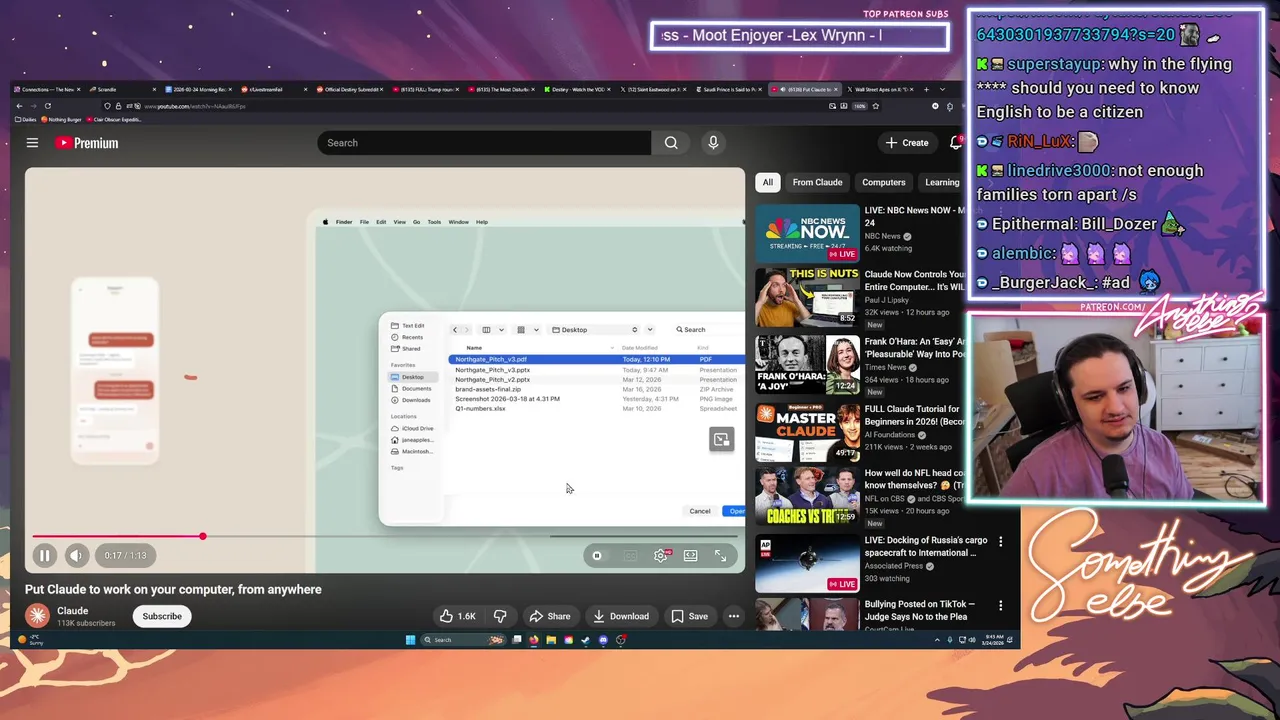
Task: Save video to a playlist
Action: 690,616
